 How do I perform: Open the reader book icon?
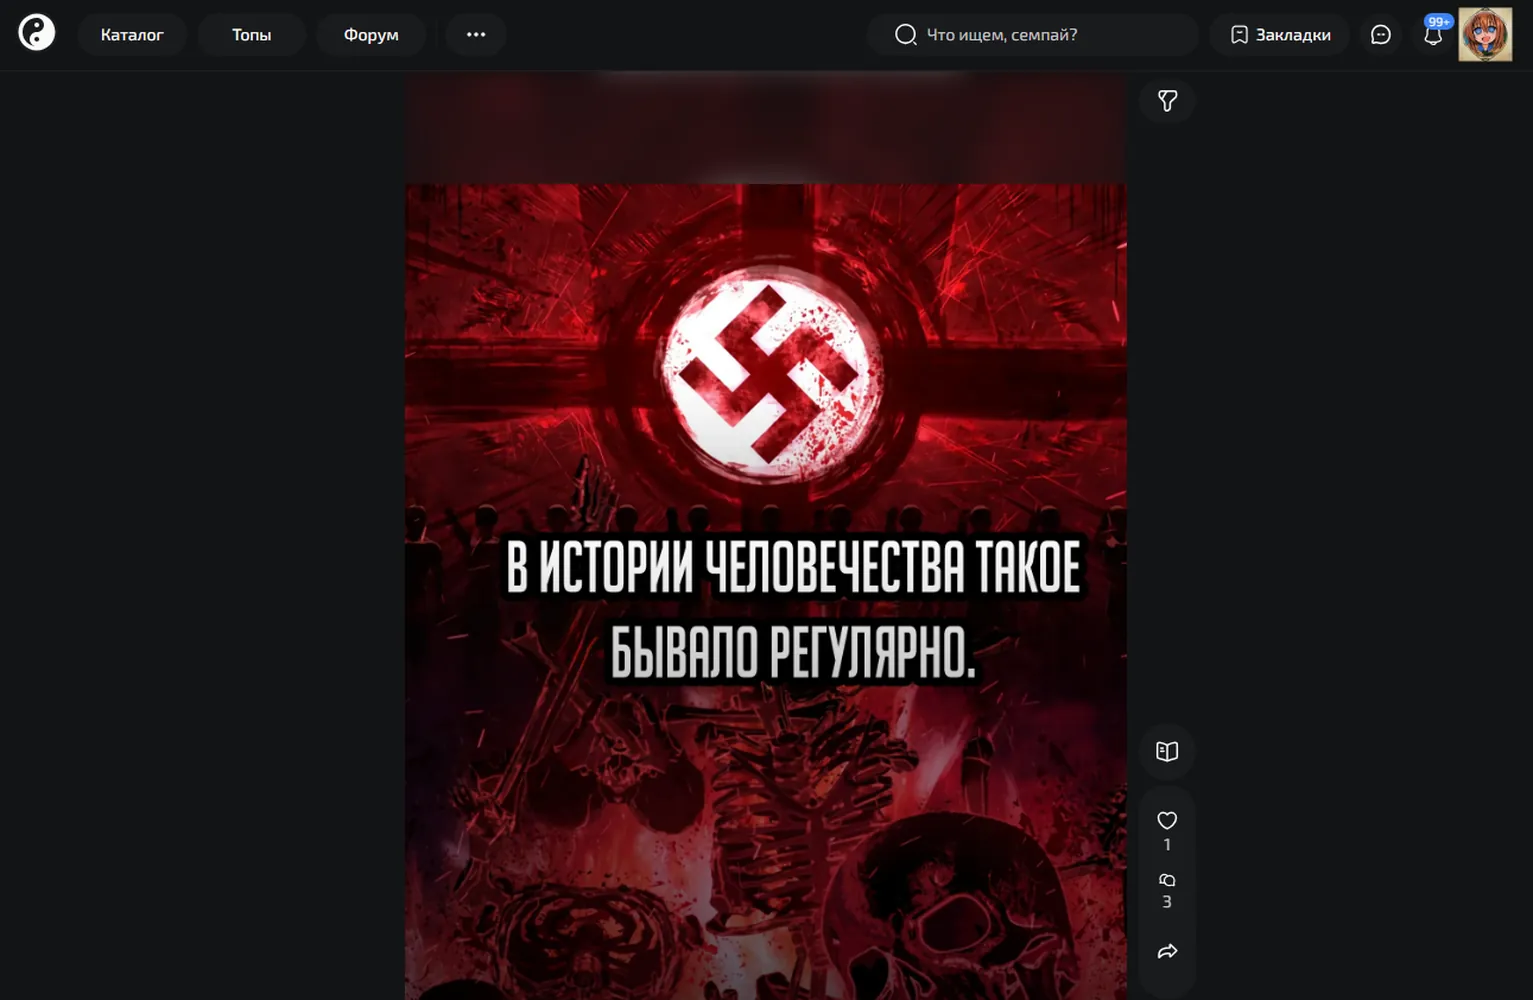click(1167, 751)
